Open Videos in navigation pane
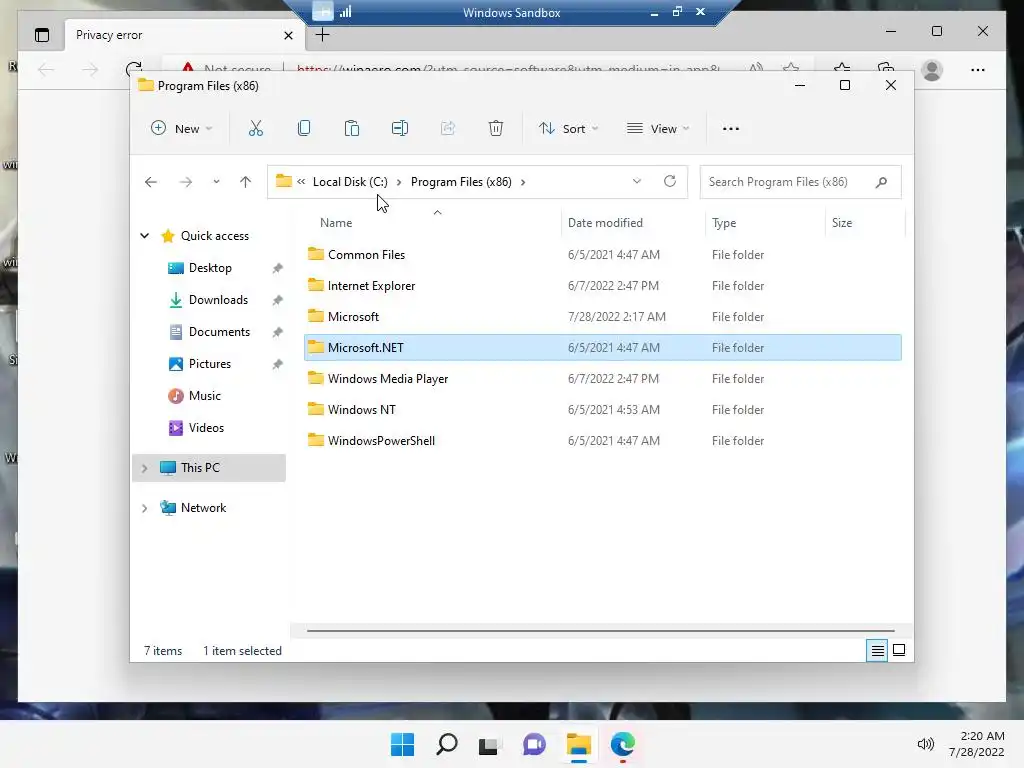1024x768 pixels. (206, 428)
